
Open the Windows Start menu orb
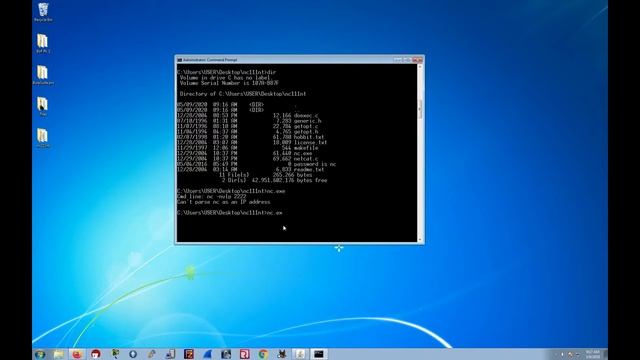tap(40, 354)
